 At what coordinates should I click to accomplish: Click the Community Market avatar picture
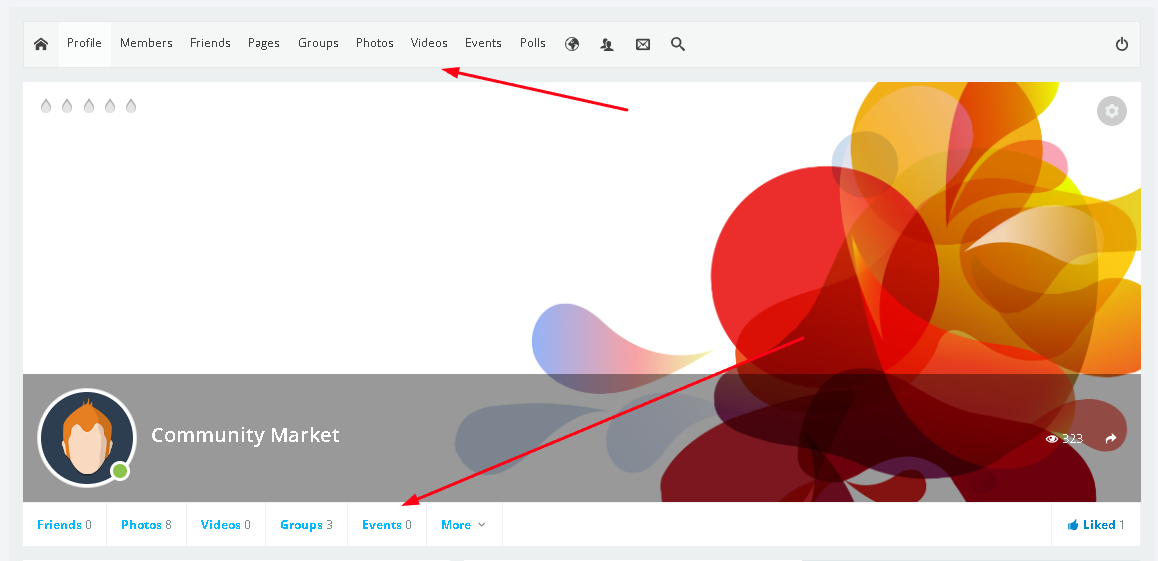[x=86, y=437]
